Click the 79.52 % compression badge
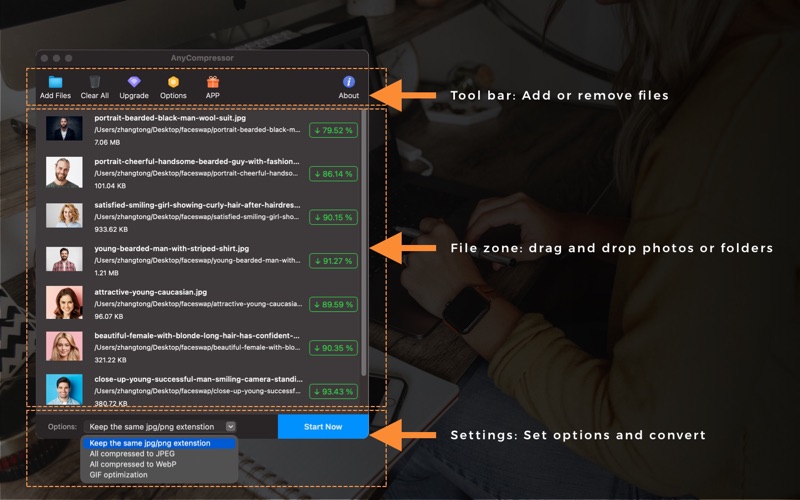 pyautogui.click(x=333, y=130)
